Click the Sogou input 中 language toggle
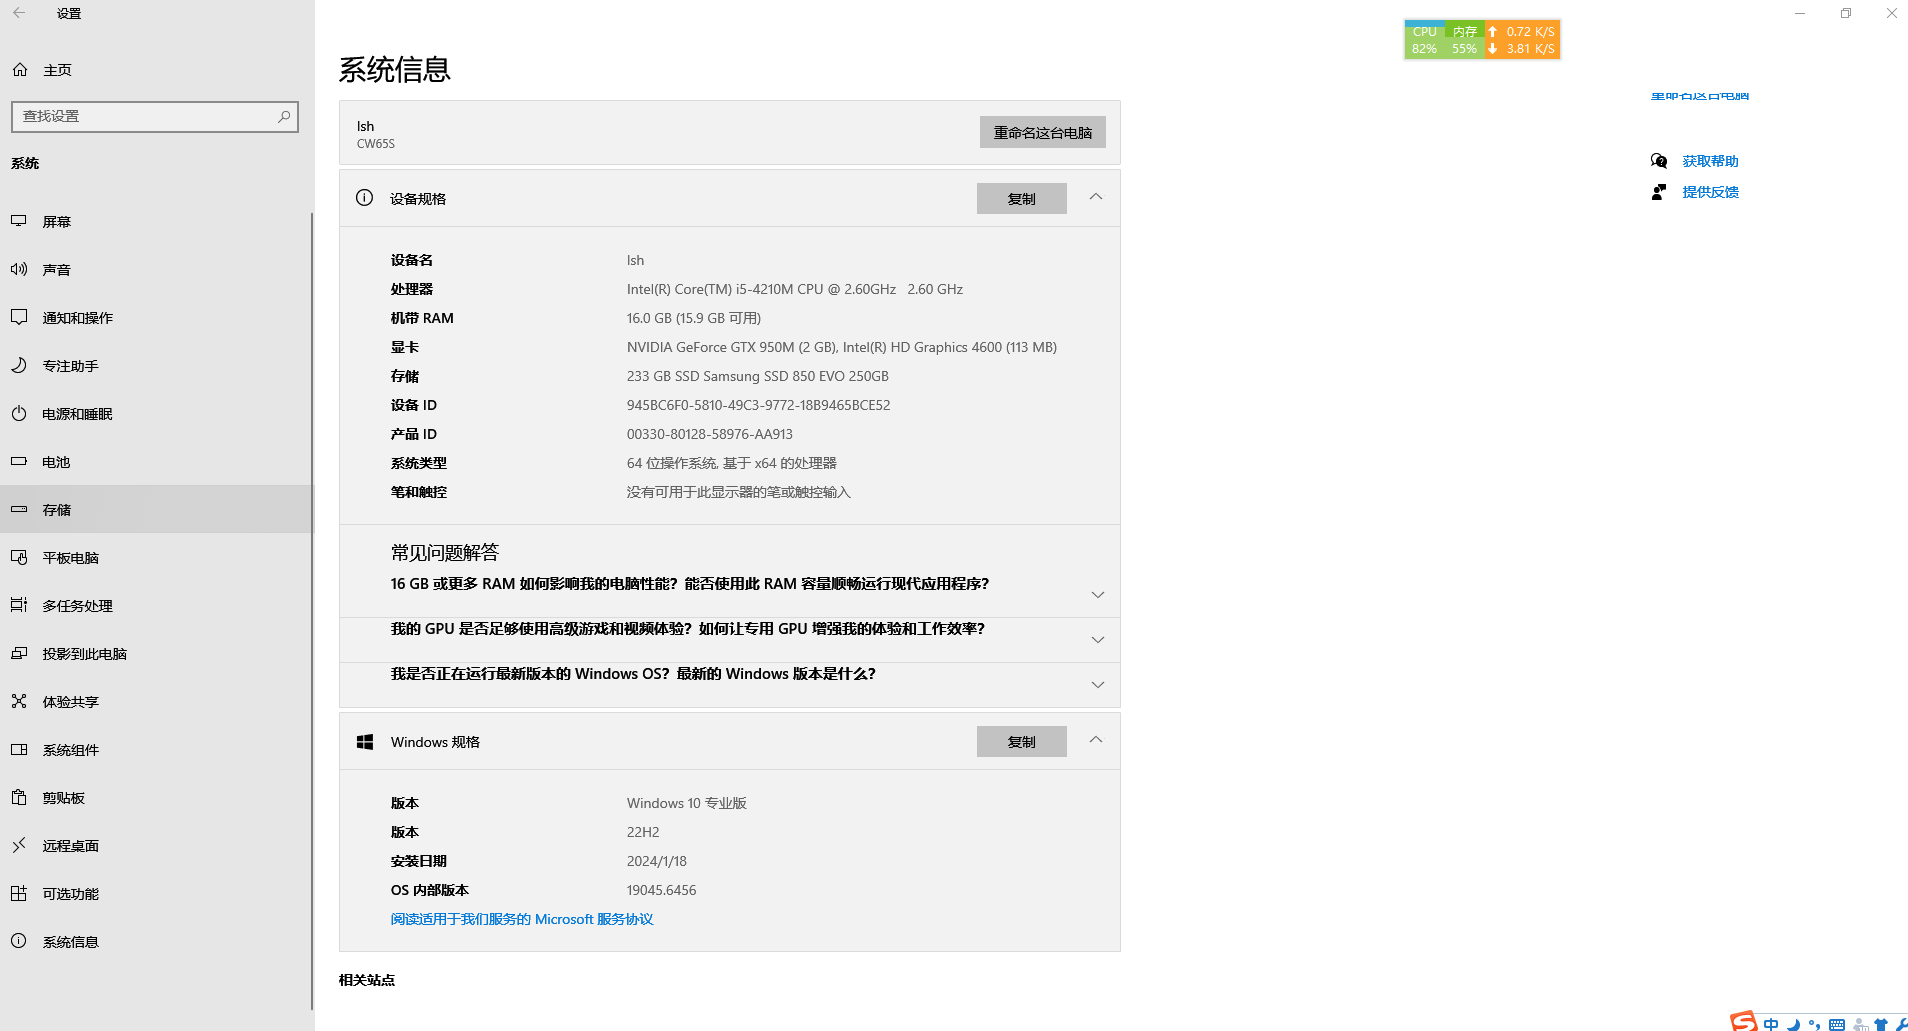1908x1031 pixels. 1771,1024
